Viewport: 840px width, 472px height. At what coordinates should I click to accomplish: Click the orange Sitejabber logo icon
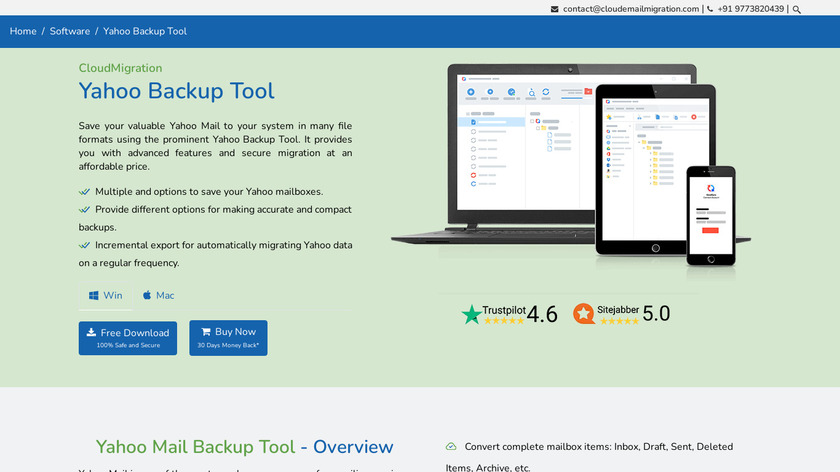[584, 314]
